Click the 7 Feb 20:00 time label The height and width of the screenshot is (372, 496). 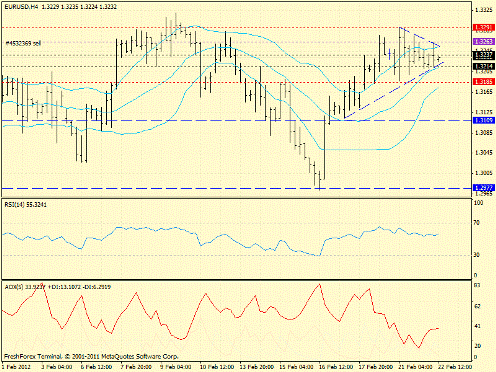(137, 367)
